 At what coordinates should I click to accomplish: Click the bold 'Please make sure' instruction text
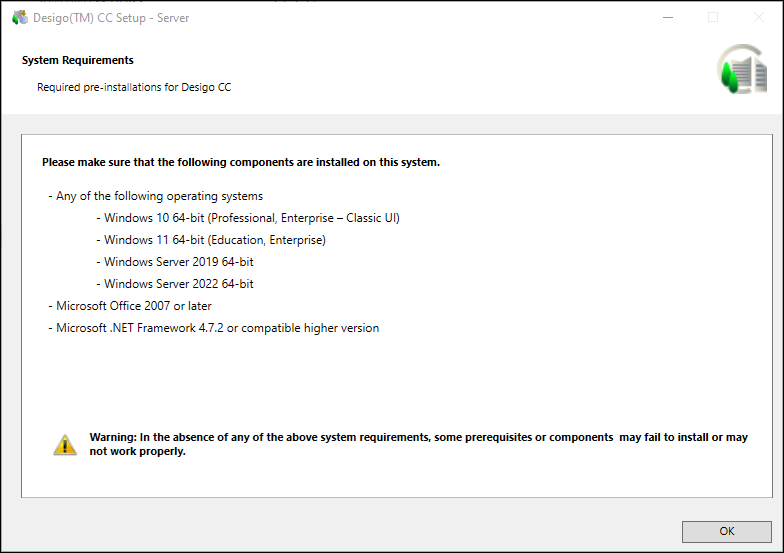[240, 162]
